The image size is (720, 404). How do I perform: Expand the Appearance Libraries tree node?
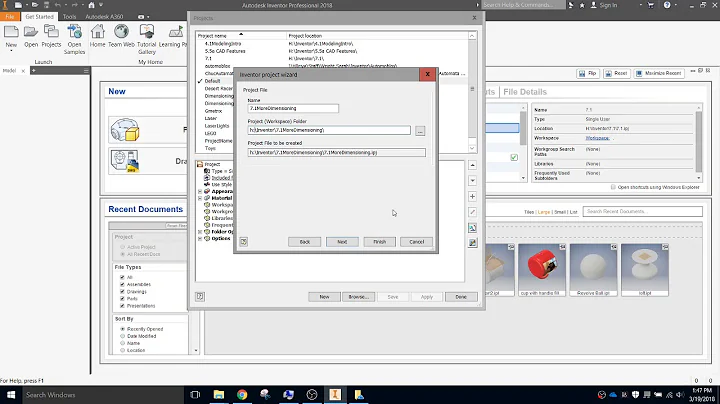click(x=200, y=191)
